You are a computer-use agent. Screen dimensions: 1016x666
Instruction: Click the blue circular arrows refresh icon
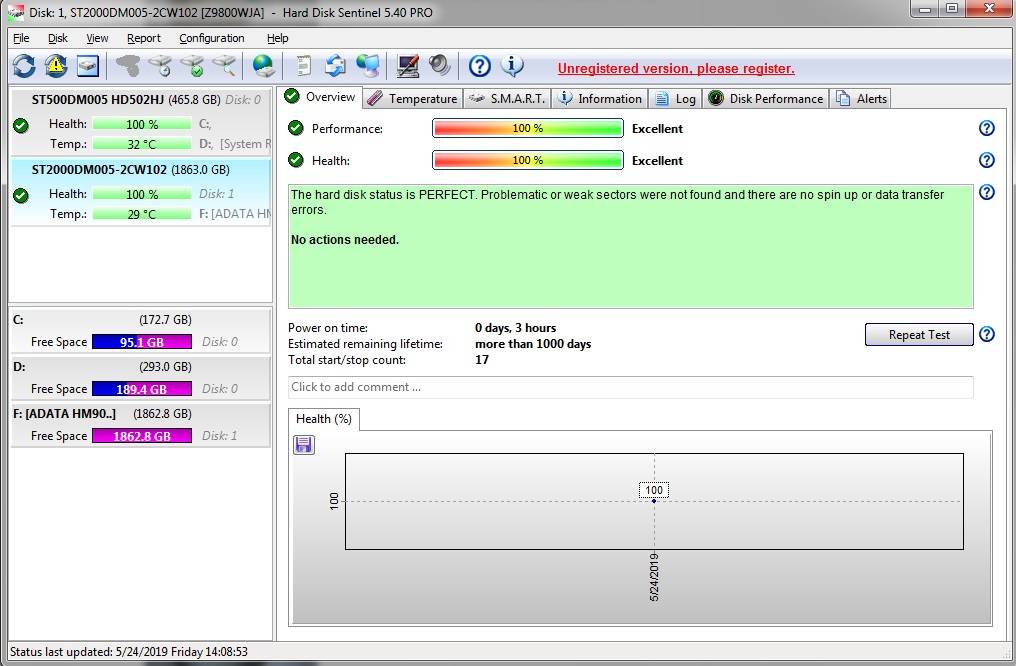coord(24,65)
